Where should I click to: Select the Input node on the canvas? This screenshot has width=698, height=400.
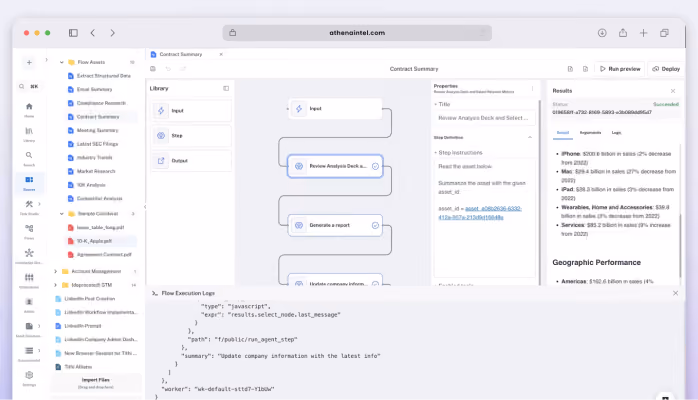(x=335, y=109)
